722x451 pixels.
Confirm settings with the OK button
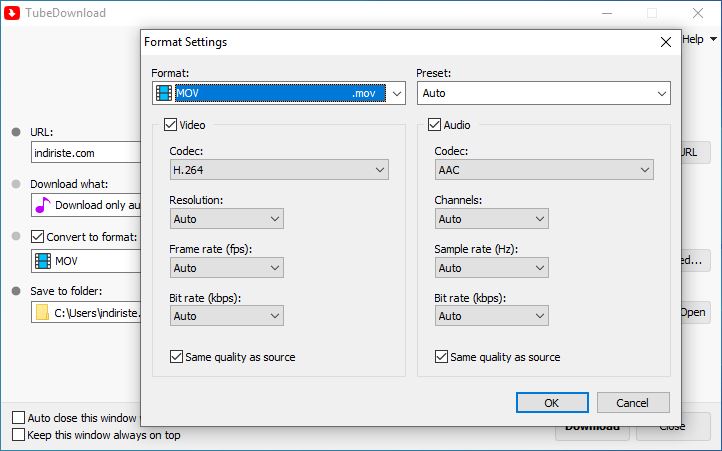point(552,403)
